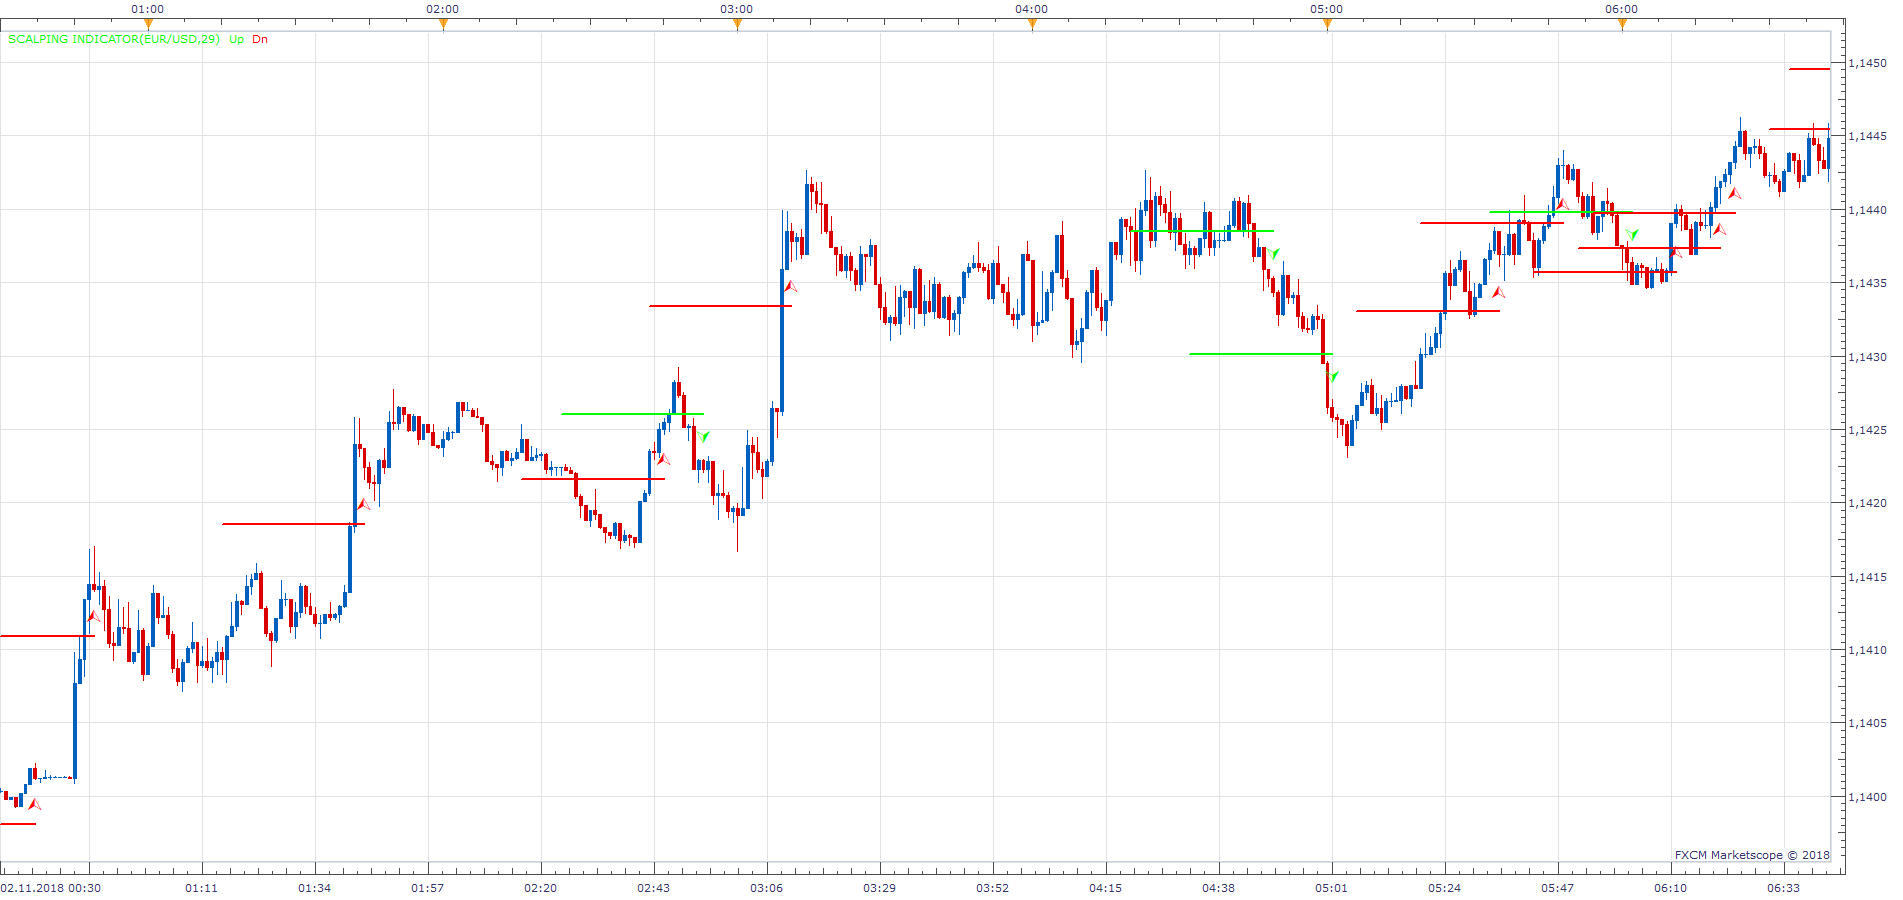Image resolution: width=1903 pixels, height=900 pixels.
Task: Click the 1,1435 price axis label
Action: click(x=1867, y=283)
